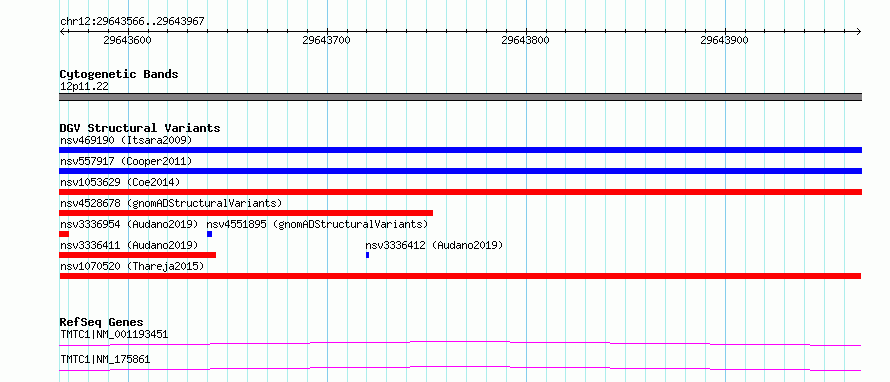Select the TMTC1|NM_001193451 transcript label
The image size is (890, 382).
click(114, 334)
